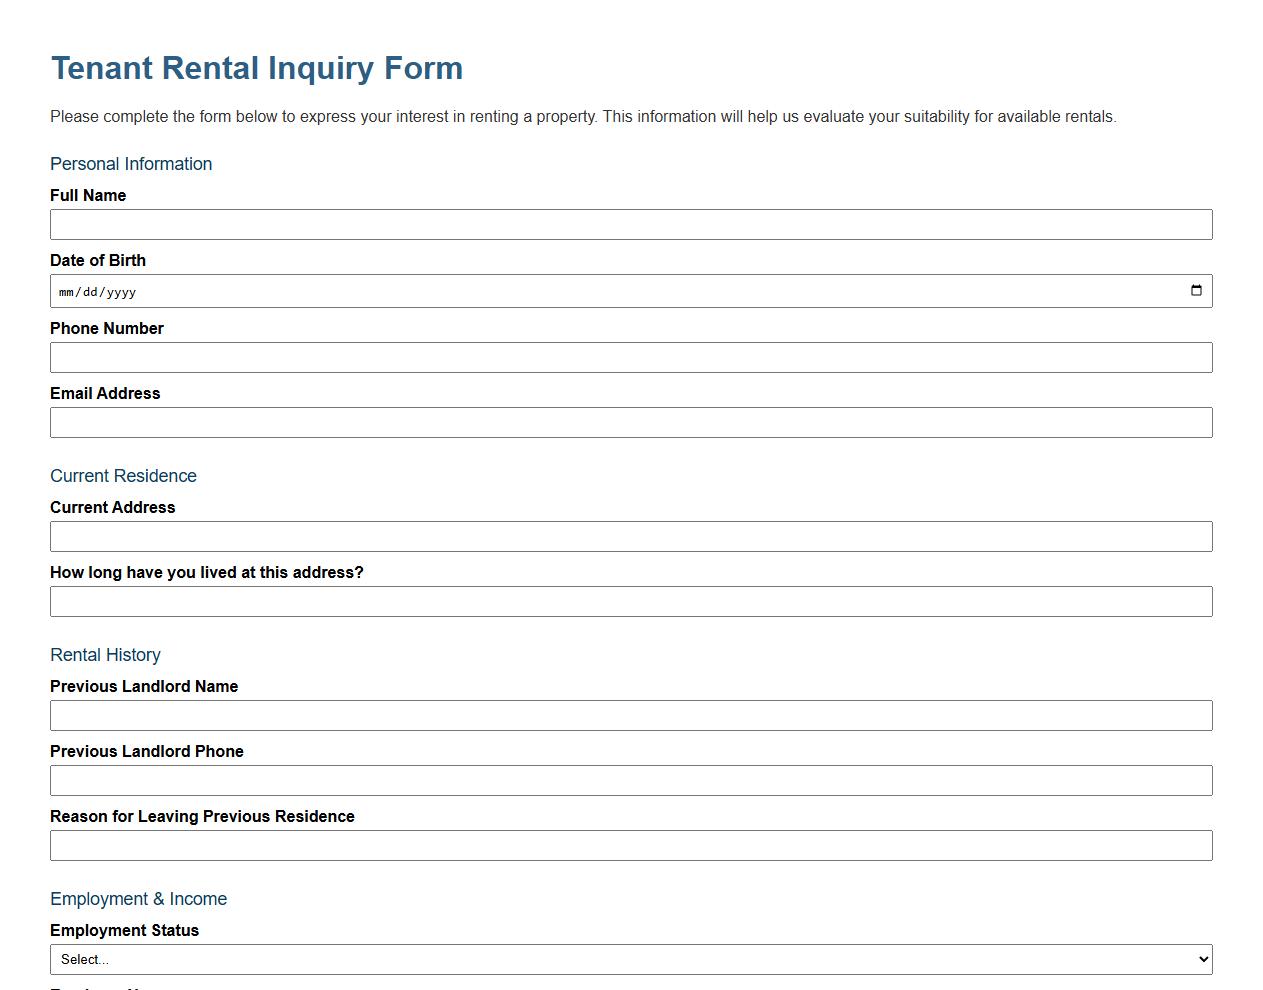
Task: Click the Rental History section header
Action: (x=105, y=655)
